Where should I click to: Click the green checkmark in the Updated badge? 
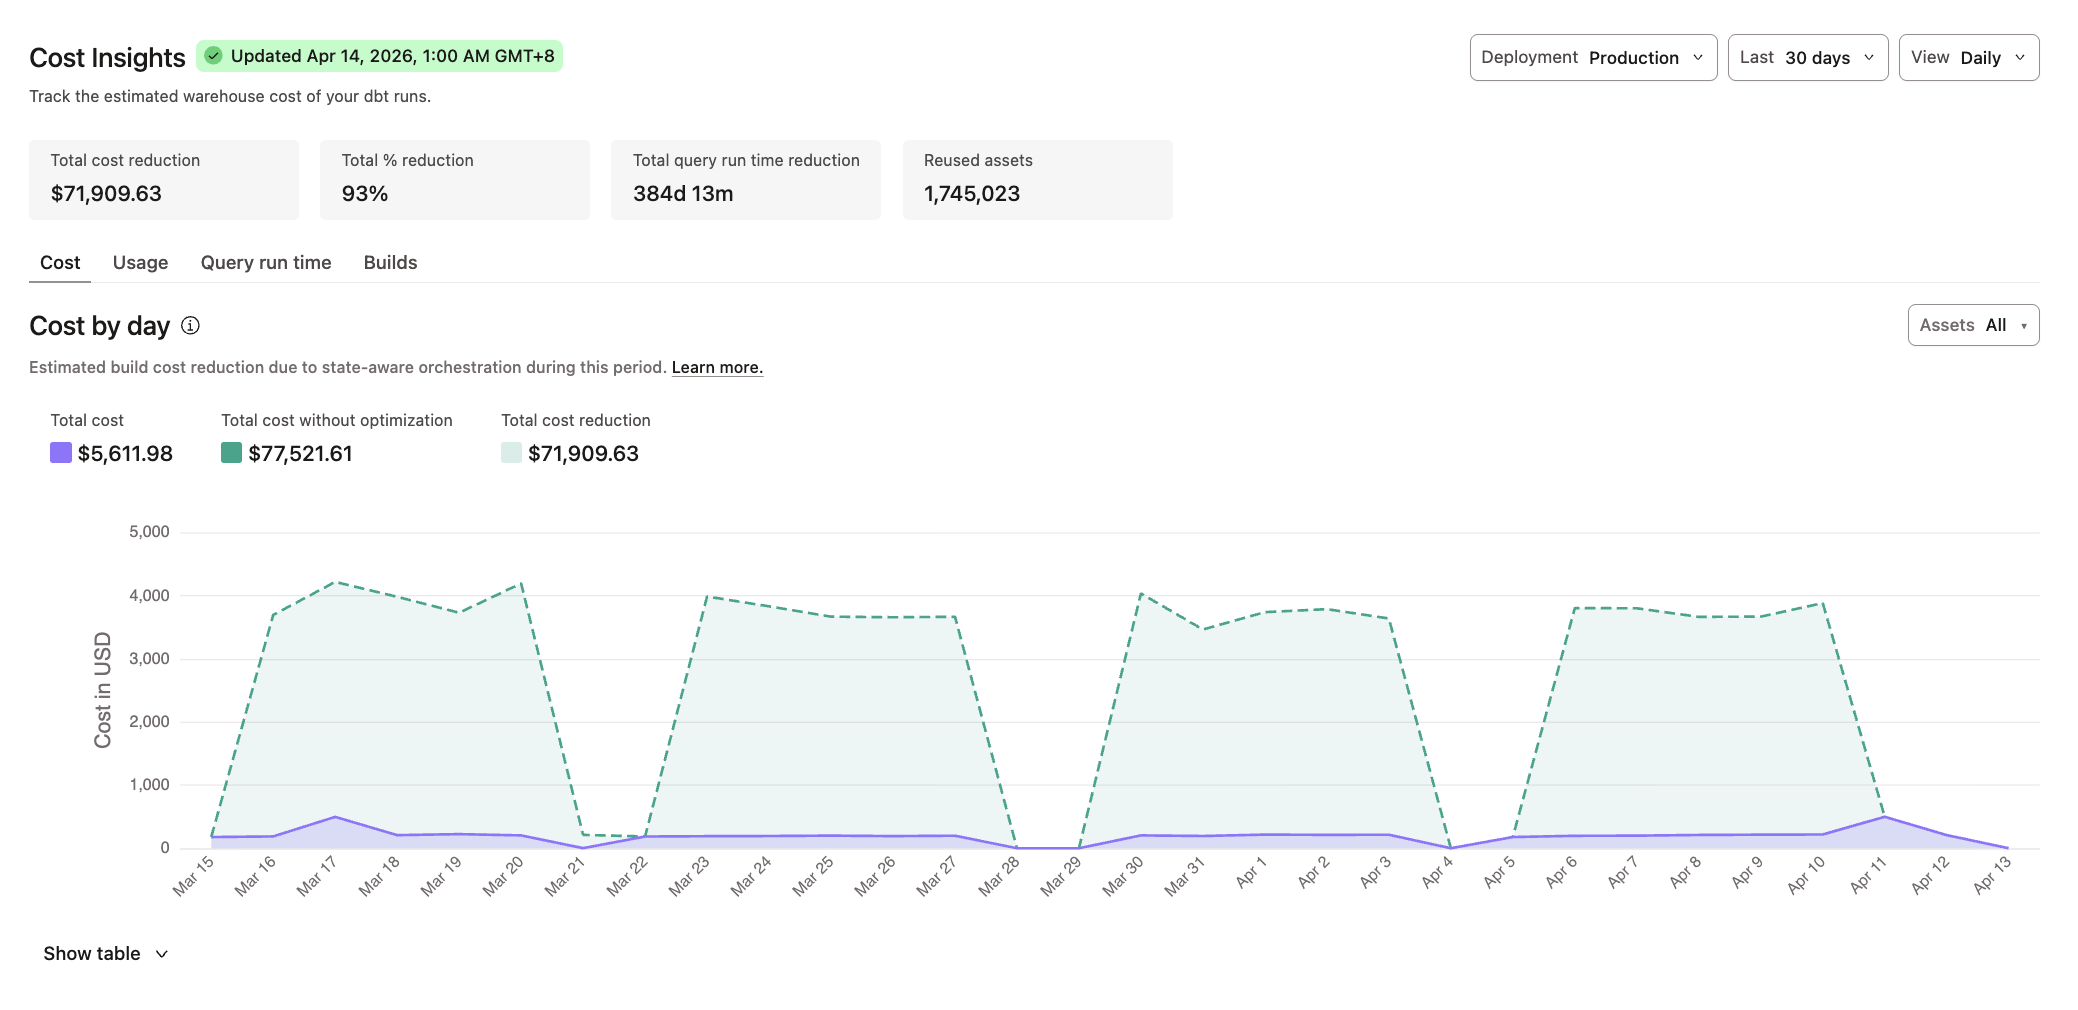pos(213,56)
